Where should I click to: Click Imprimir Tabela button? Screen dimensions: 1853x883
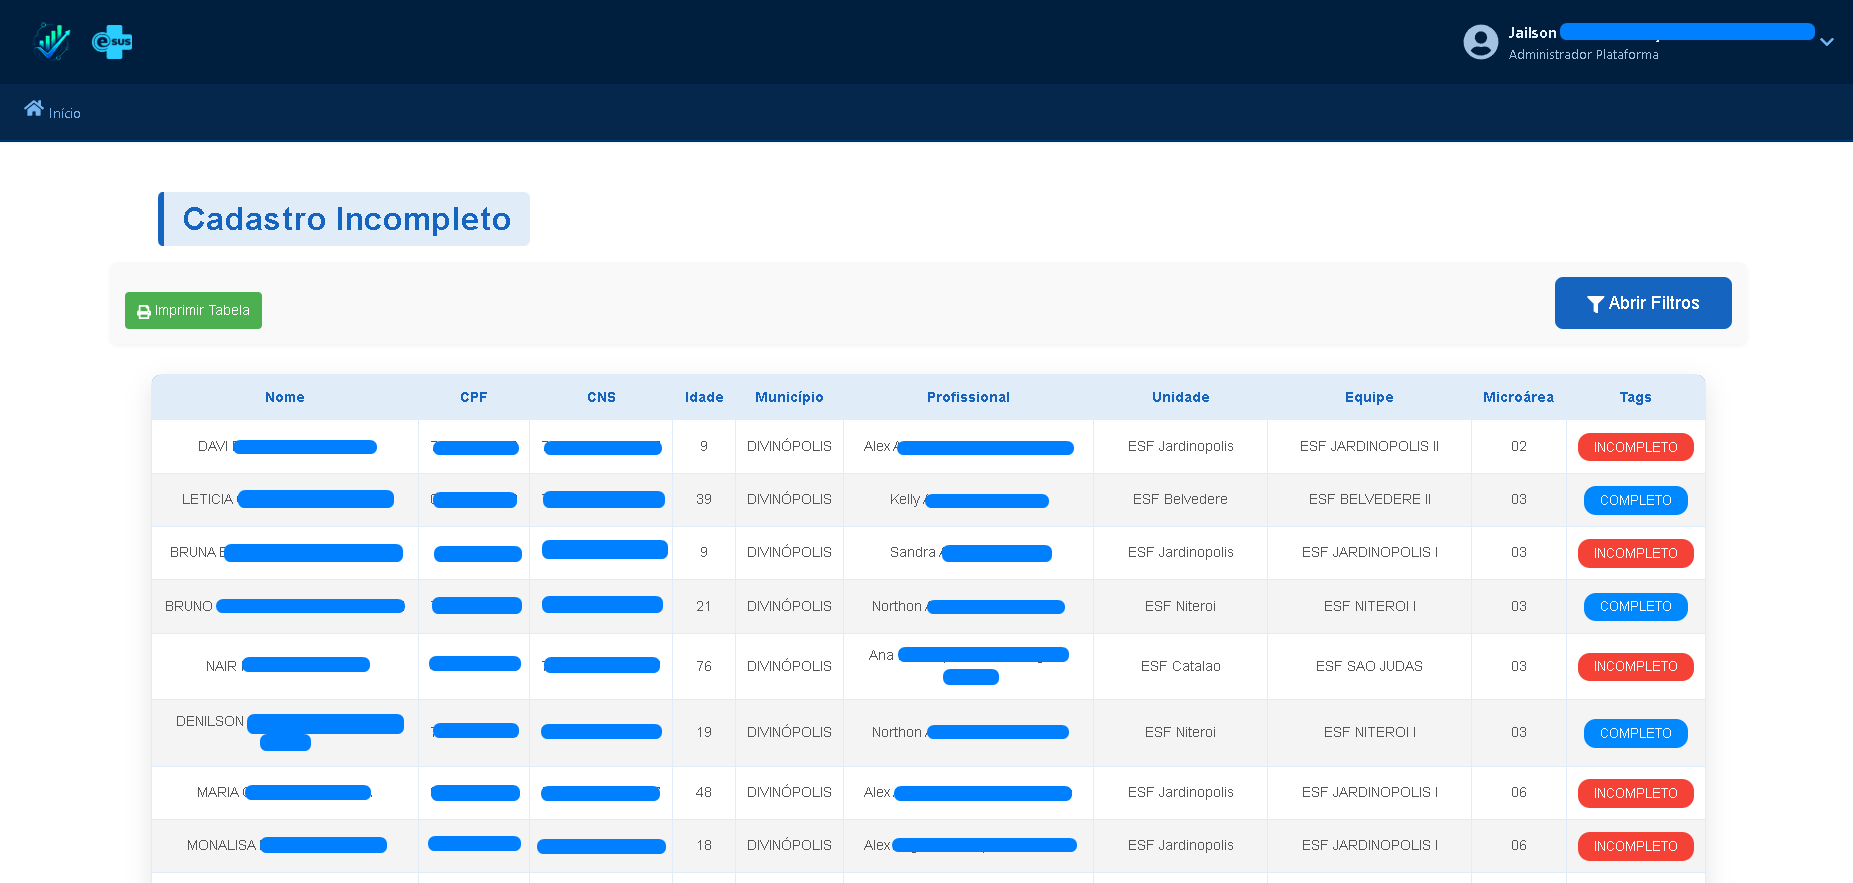pyautogui.click(x=193, y=310)
